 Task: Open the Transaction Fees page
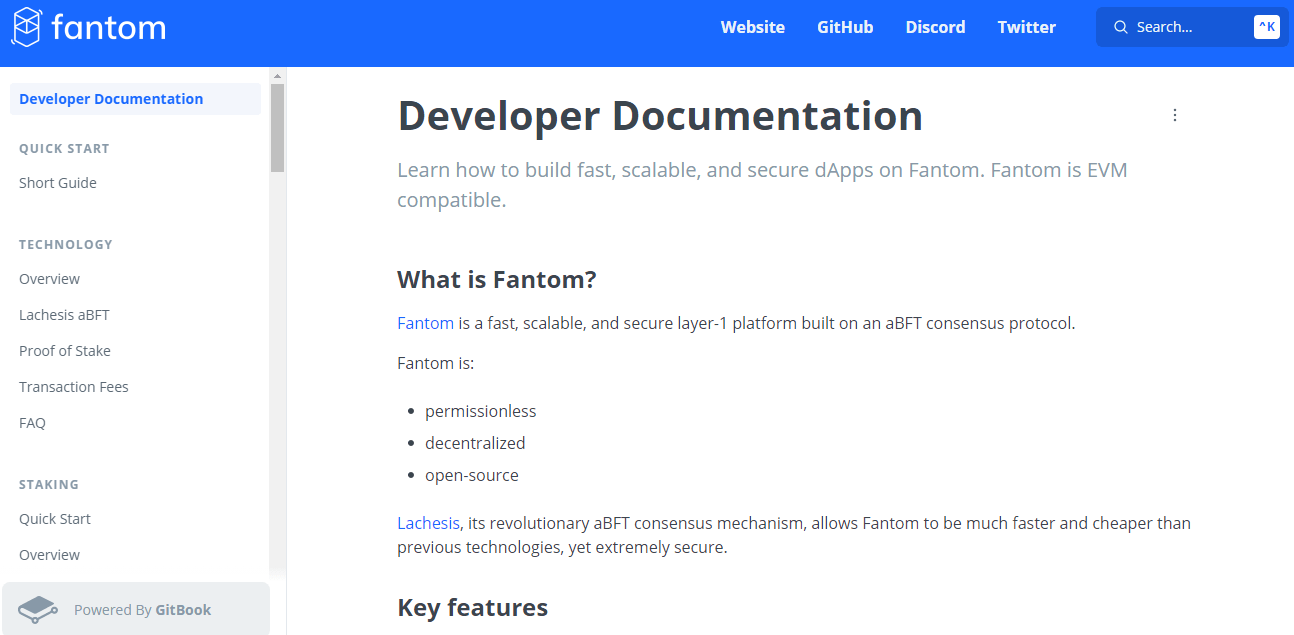point(74,387)
